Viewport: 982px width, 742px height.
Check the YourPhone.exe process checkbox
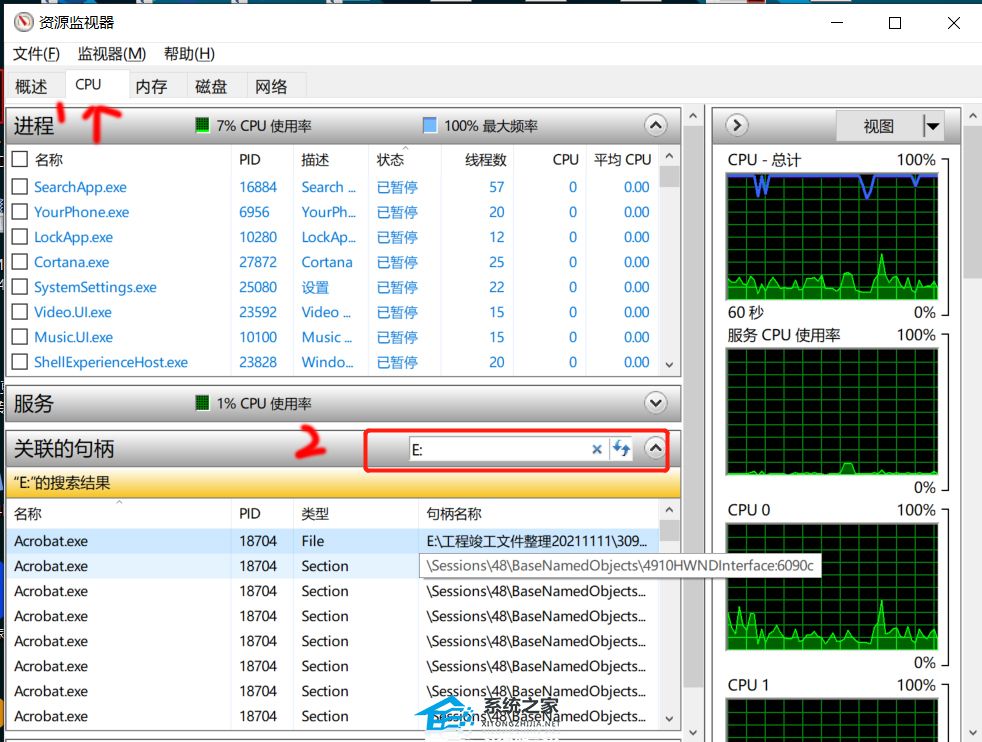pos(20,212)
